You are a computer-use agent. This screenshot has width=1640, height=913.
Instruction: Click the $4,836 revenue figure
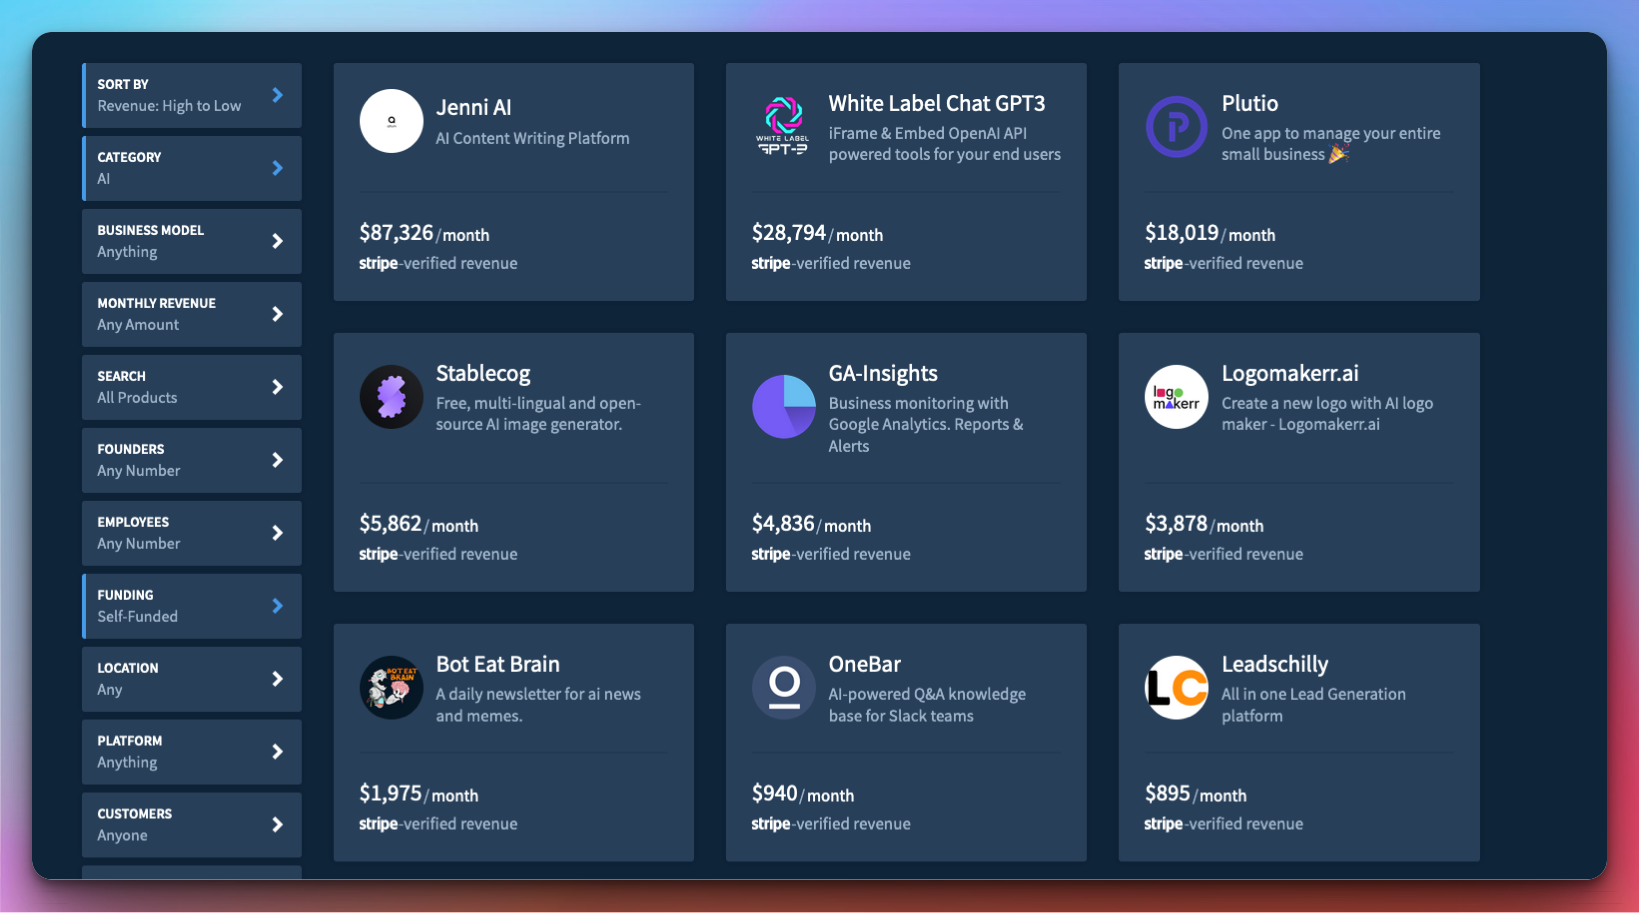783,524
